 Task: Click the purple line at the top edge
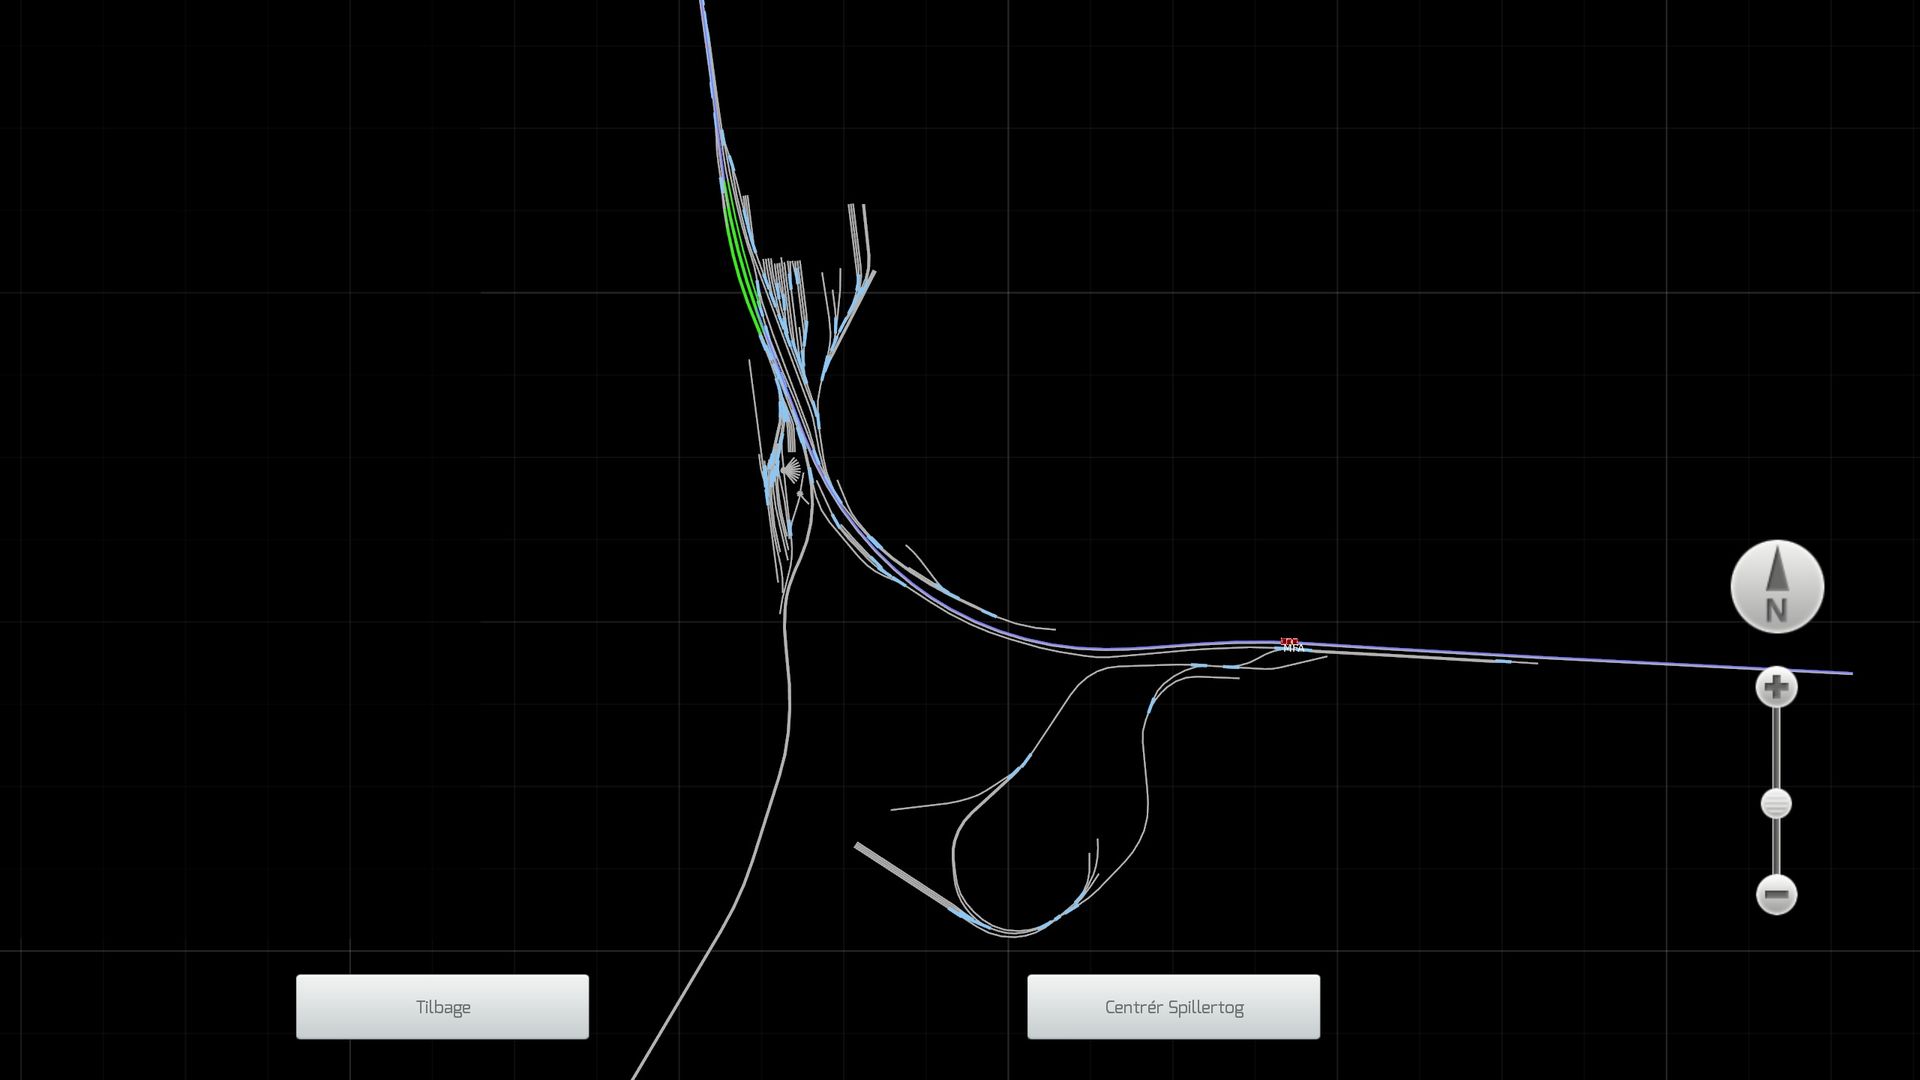703,8
